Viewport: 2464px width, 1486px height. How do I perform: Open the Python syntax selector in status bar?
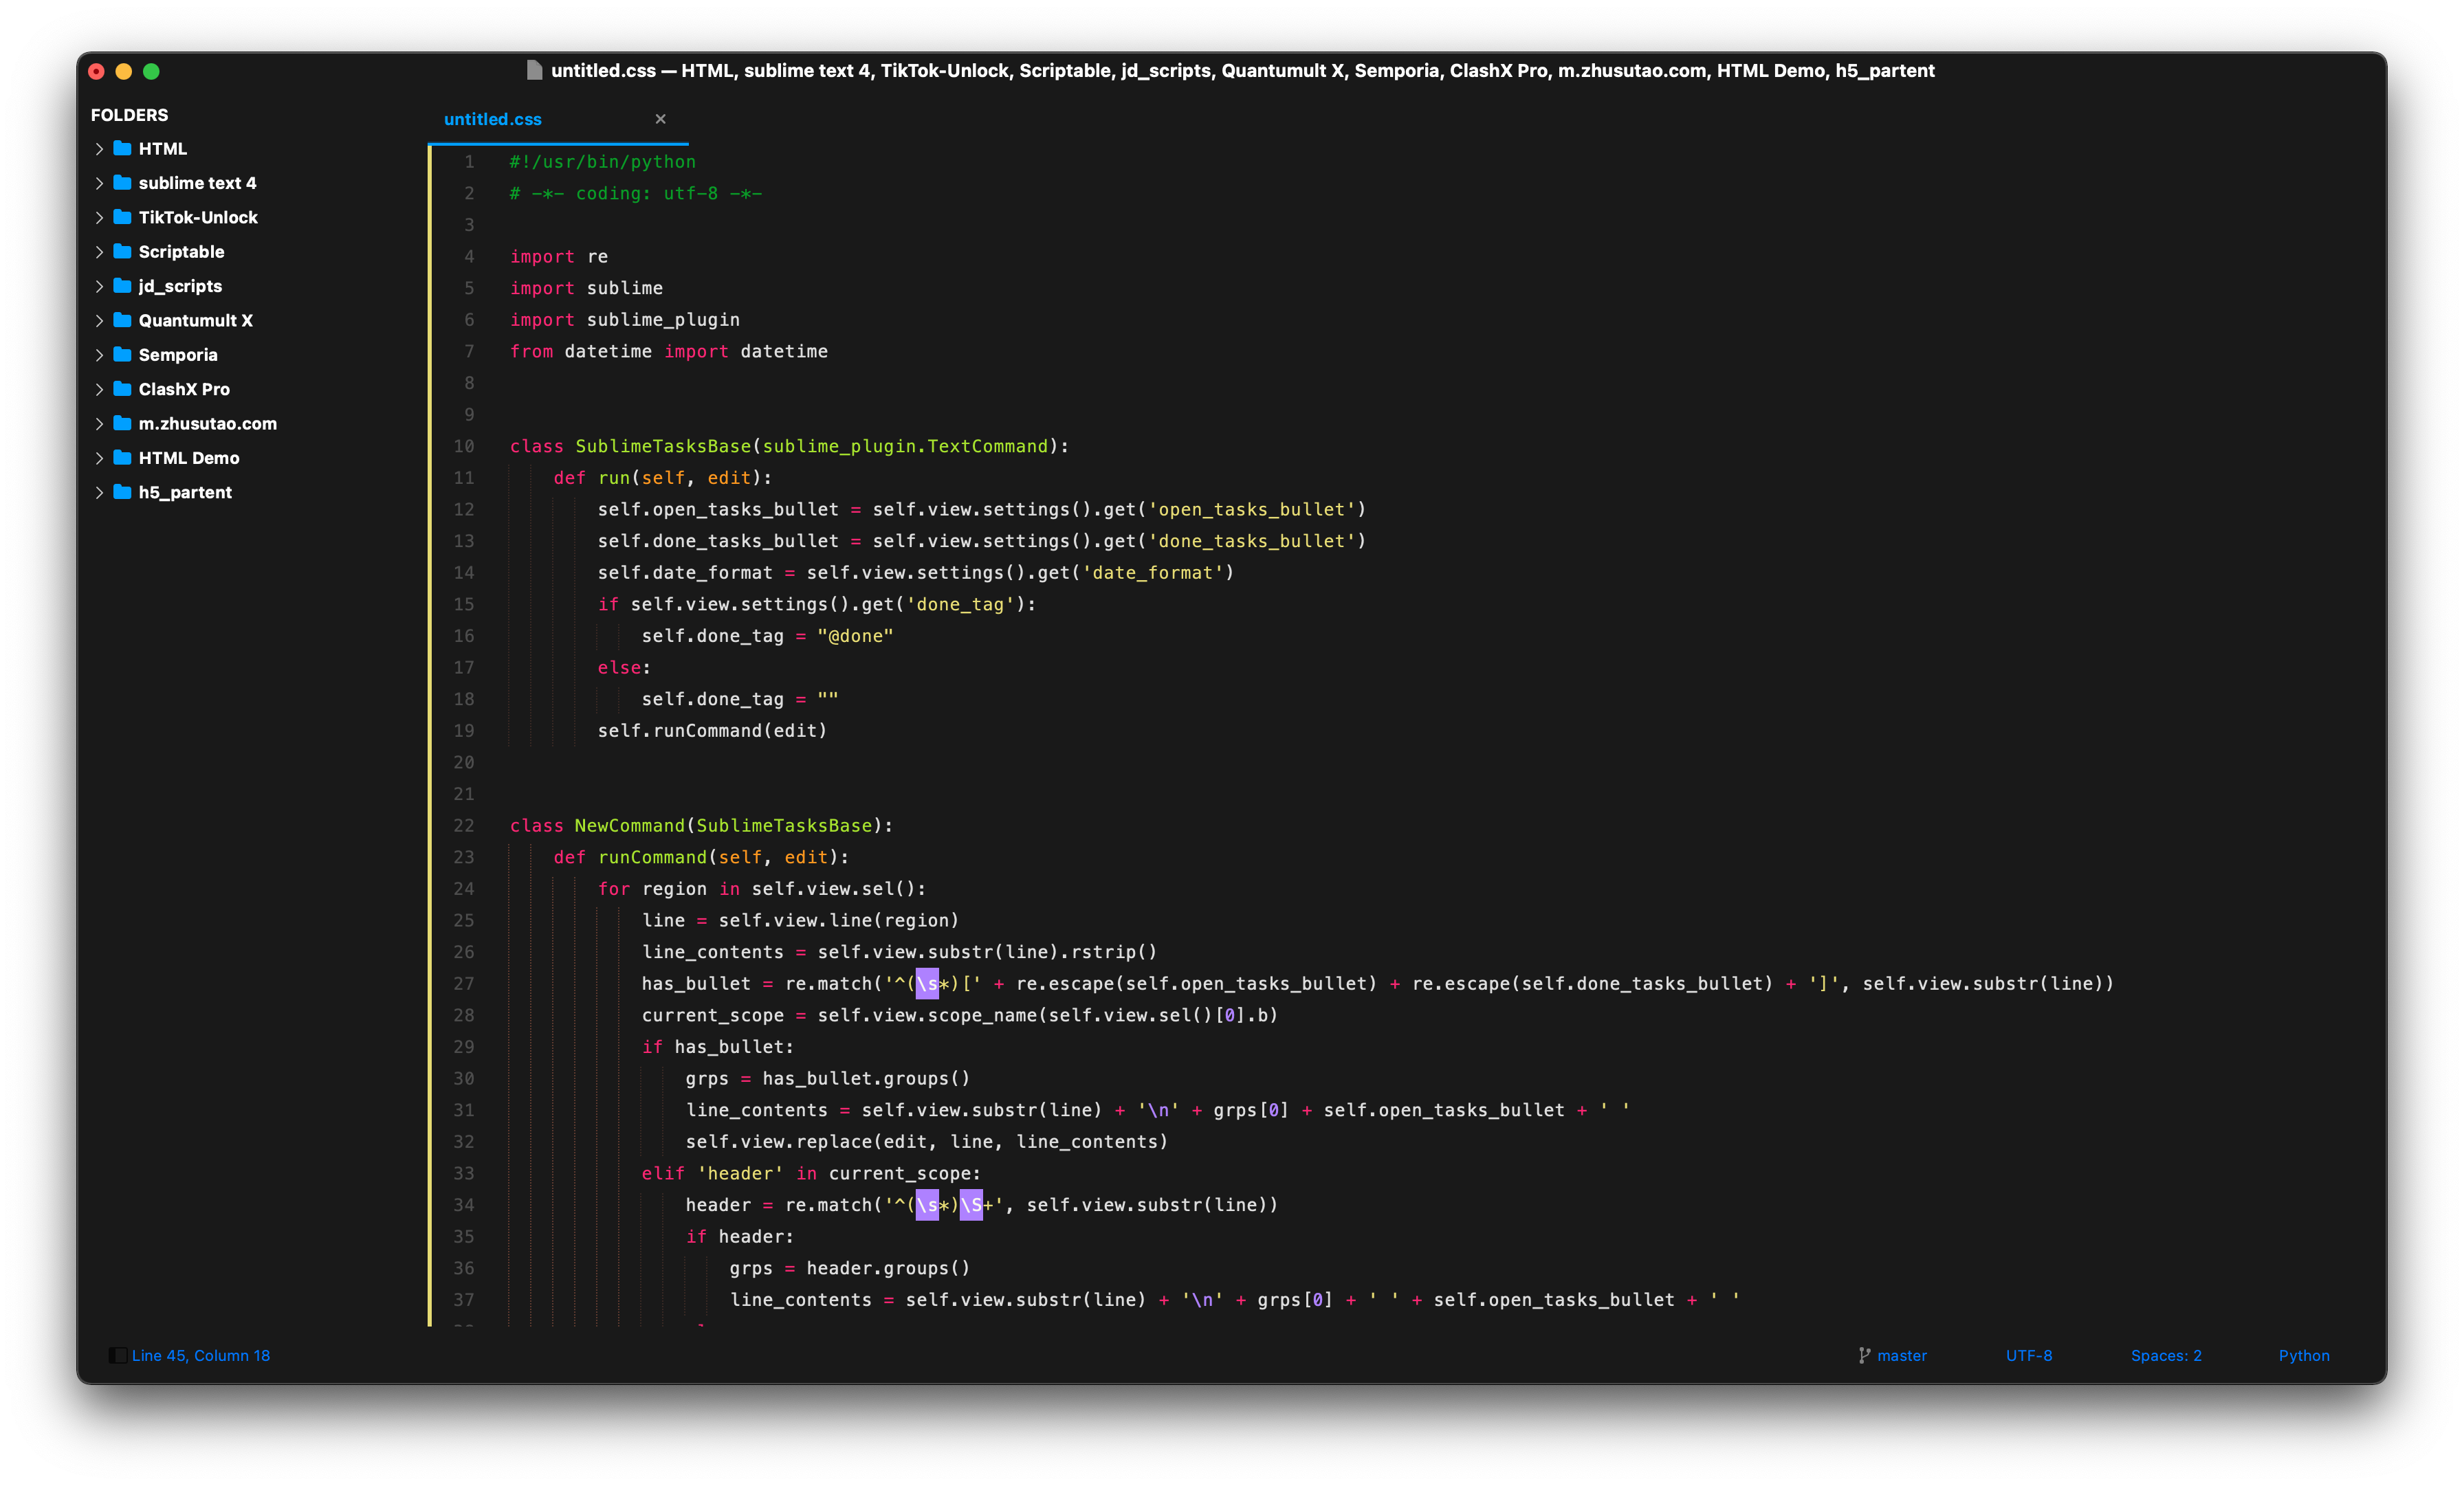click(x=2303, y=1355)
